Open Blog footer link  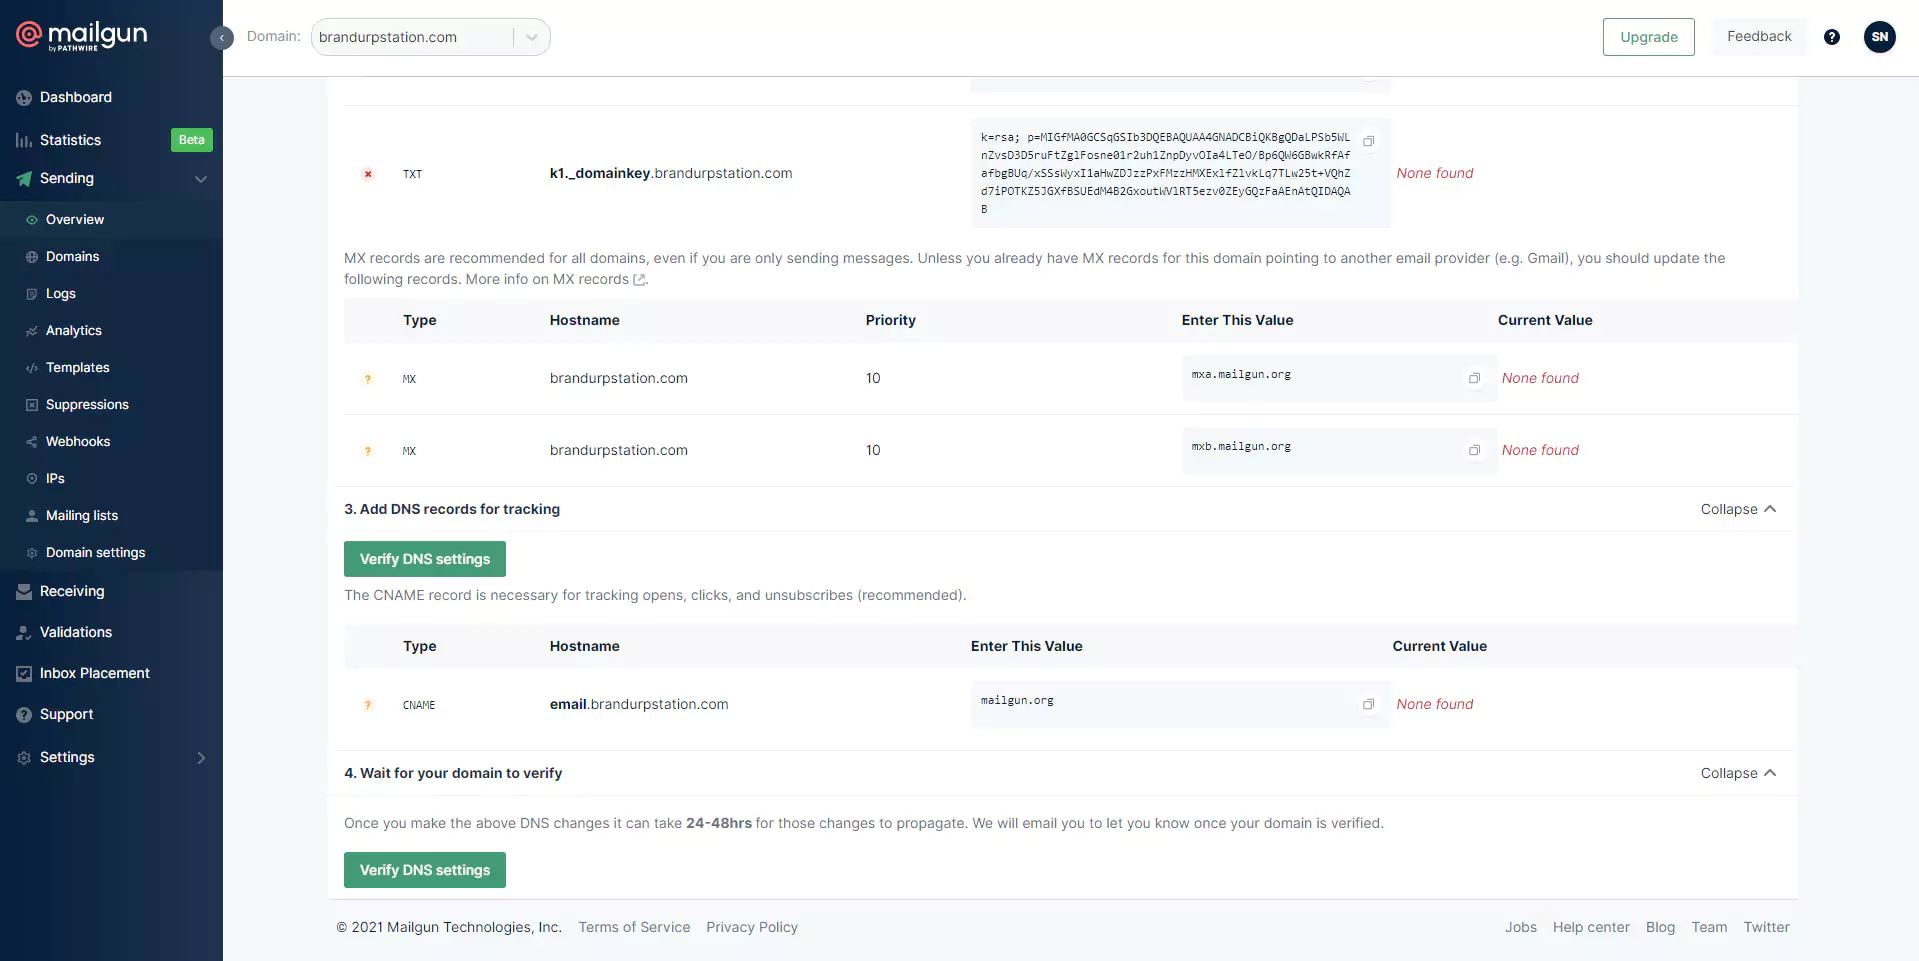(1660, 927)
